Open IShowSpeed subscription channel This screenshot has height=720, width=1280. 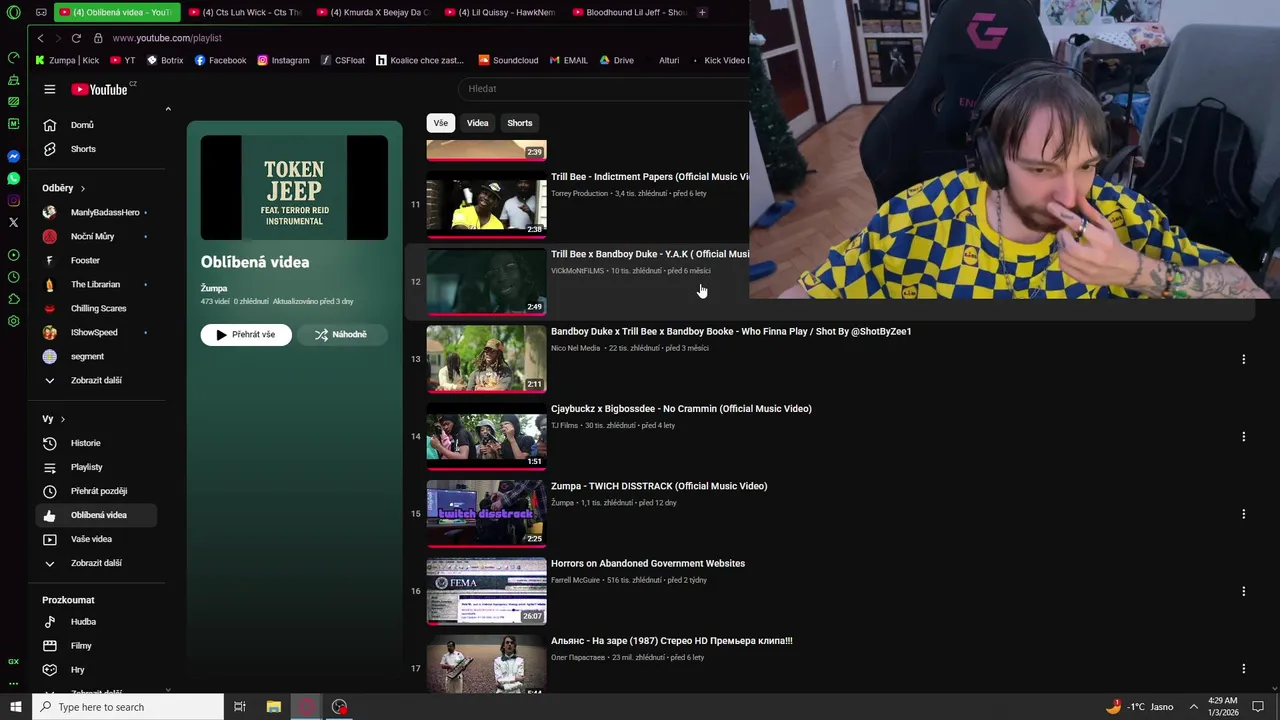point(96,332)
